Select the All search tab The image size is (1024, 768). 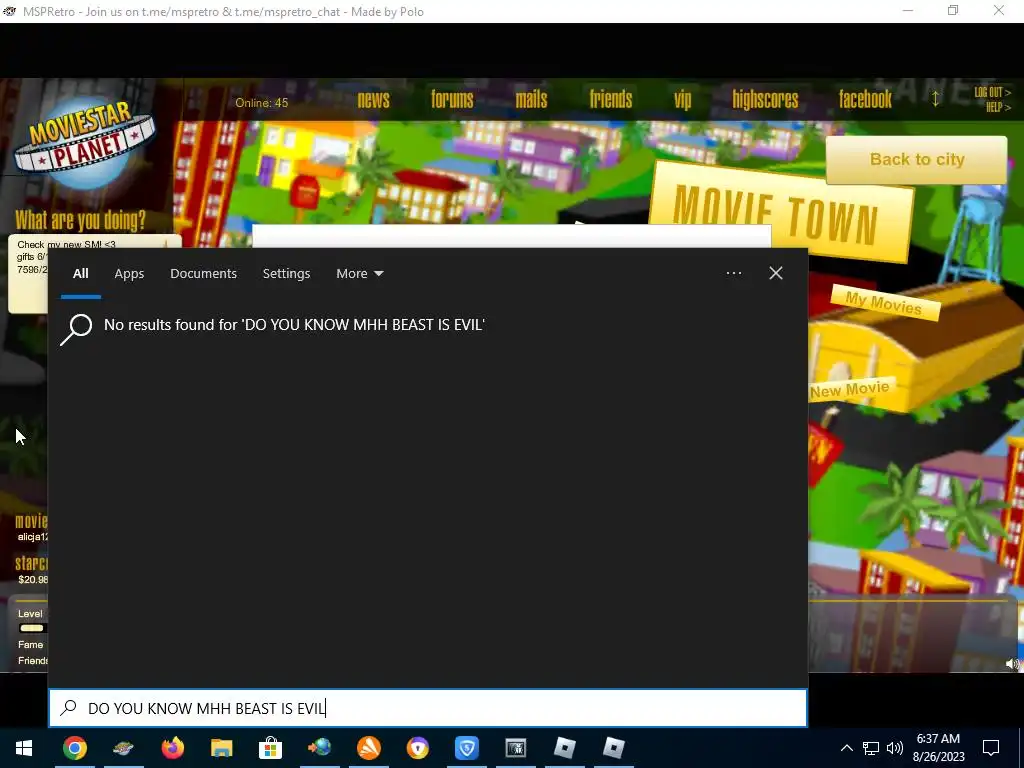click(80, 274)
